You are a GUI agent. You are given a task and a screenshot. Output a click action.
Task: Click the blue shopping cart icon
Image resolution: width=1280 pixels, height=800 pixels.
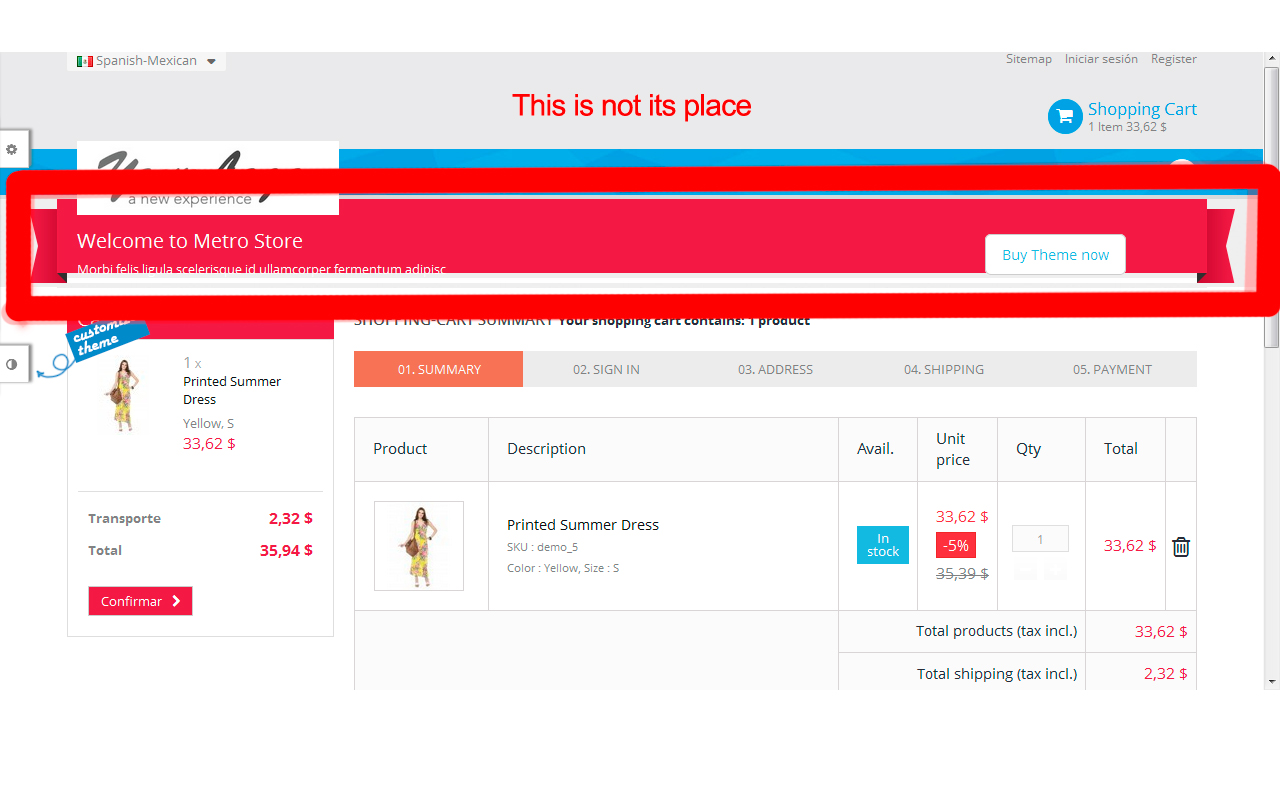[x=1065, y=116]
